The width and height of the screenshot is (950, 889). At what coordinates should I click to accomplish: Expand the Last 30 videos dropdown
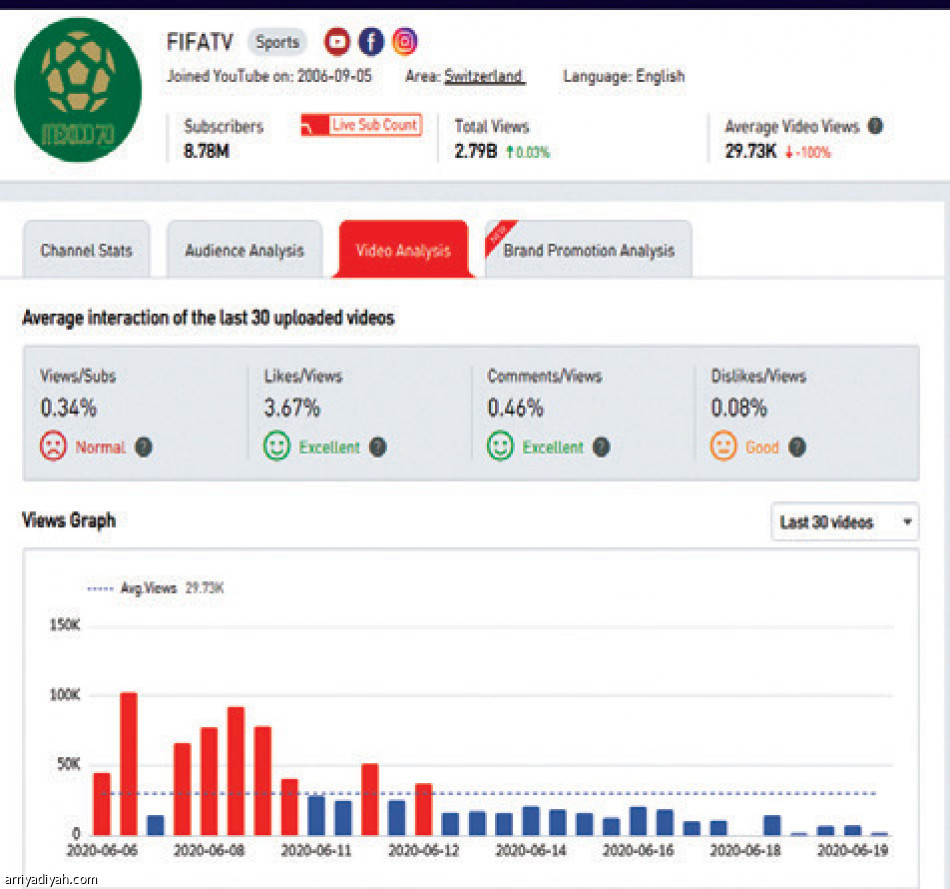click(844, 522)
